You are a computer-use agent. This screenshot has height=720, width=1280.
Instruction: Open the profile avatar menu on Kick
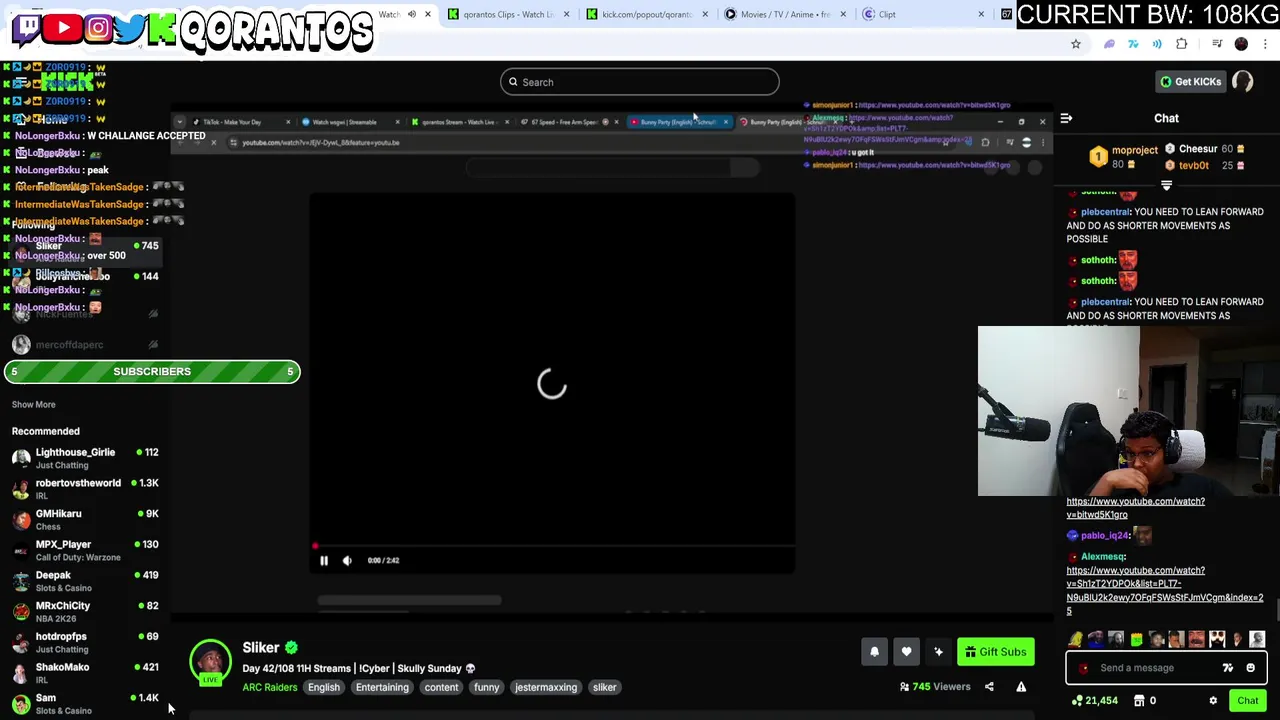(x=1243, y=82)
